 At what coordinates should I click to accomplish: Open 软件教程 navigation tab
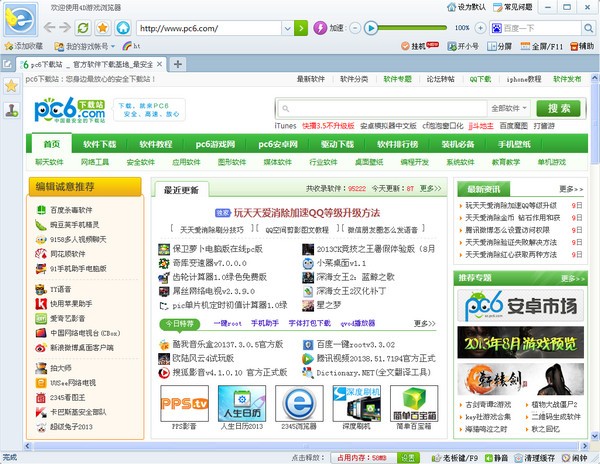click(x=156, y=144)
